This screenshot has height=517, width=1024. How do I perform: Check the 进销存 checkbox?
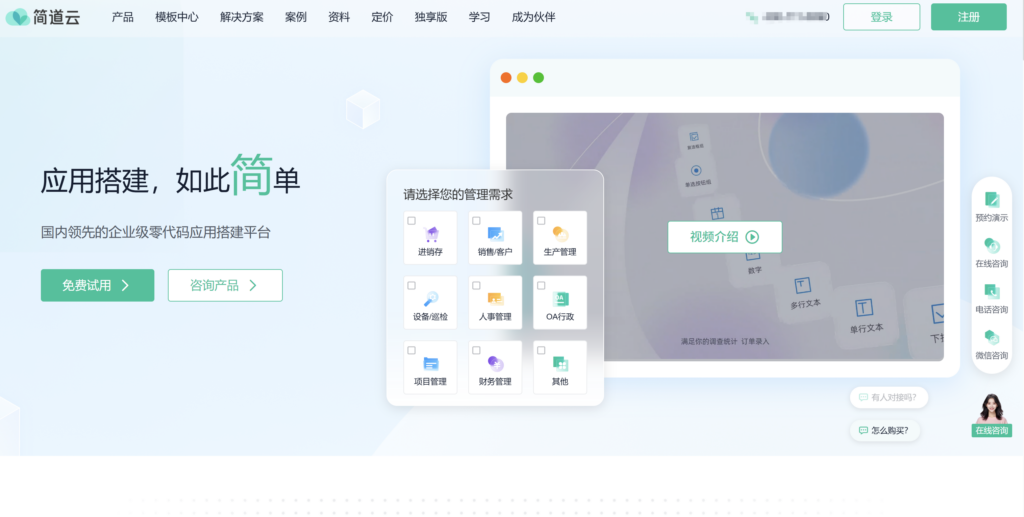click(411, 221)
